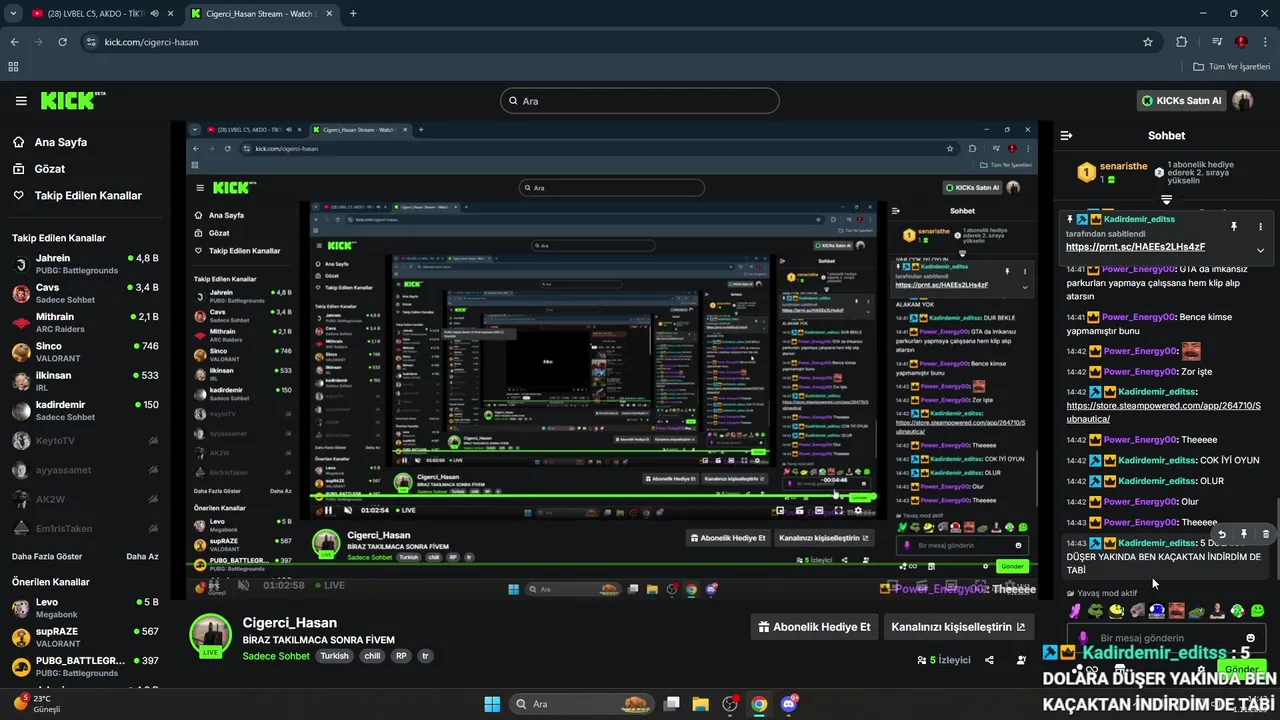Click the user icon next to share
This screenshot has height=720, width=1280.
(1021, 660)
